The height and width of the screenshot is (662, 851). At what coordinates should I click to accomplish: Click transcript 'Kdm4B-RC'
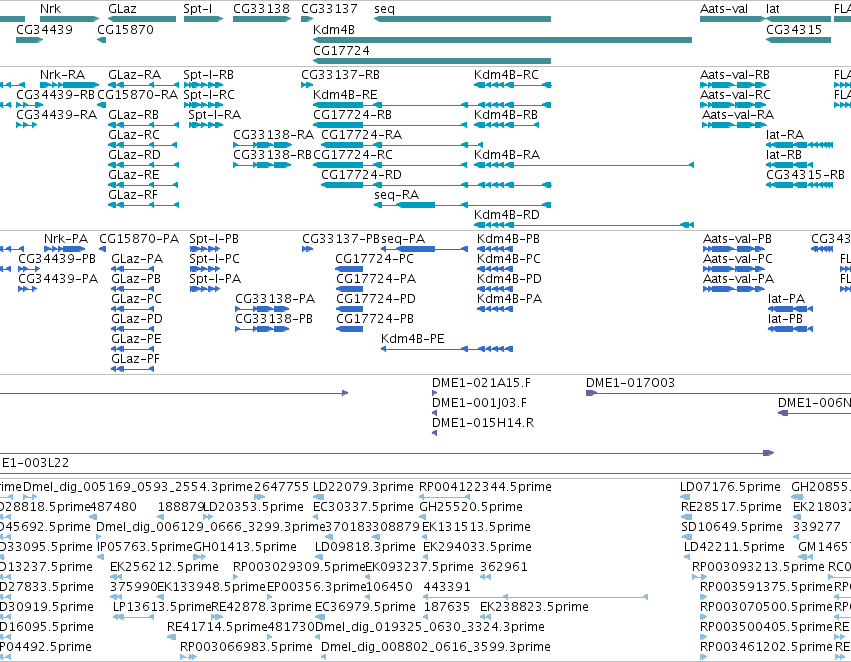coord(506,75)
